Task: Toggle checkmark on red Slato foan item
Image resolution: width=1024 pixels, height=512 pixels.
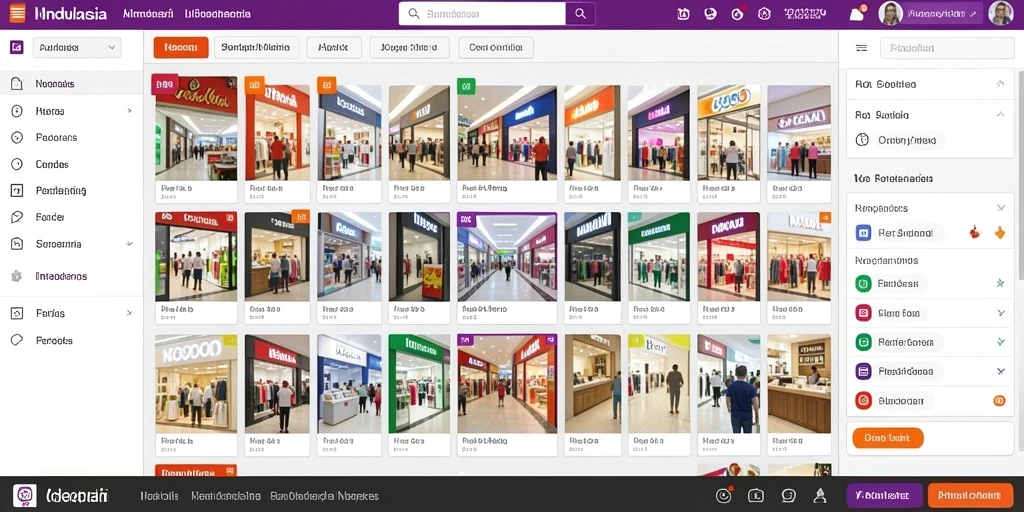Action: pos(1000,313)
